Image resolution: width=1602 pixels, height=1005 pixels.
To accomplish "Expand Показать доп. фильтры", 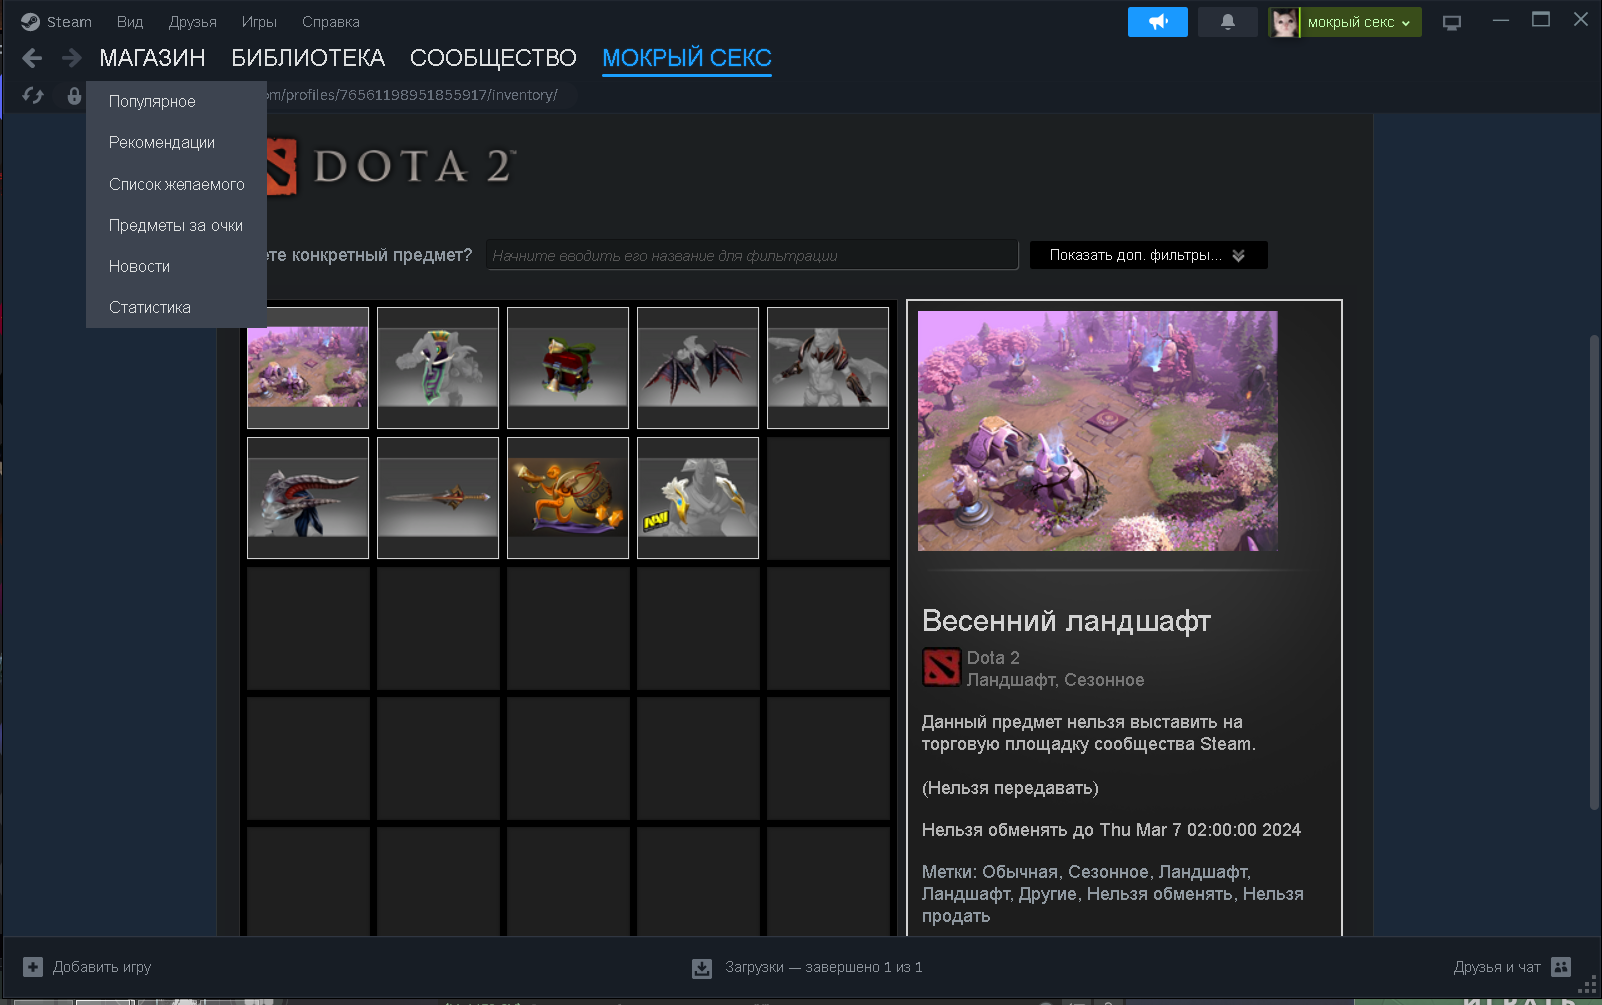I will (x=1148, y=255).
